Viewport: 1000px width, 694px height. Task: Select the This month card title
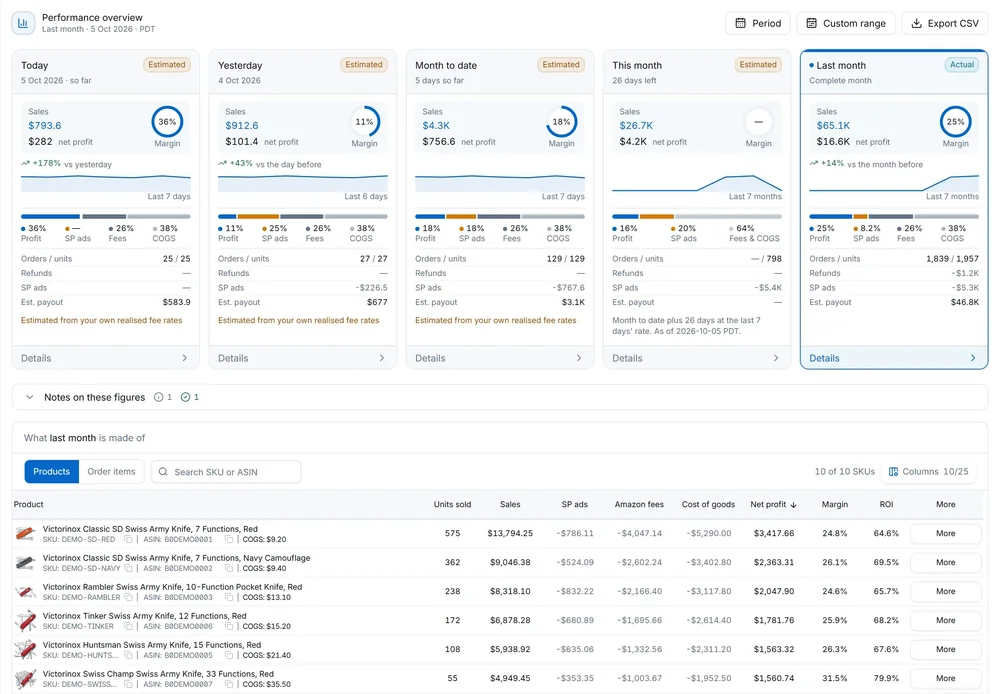tap(637, 65)
